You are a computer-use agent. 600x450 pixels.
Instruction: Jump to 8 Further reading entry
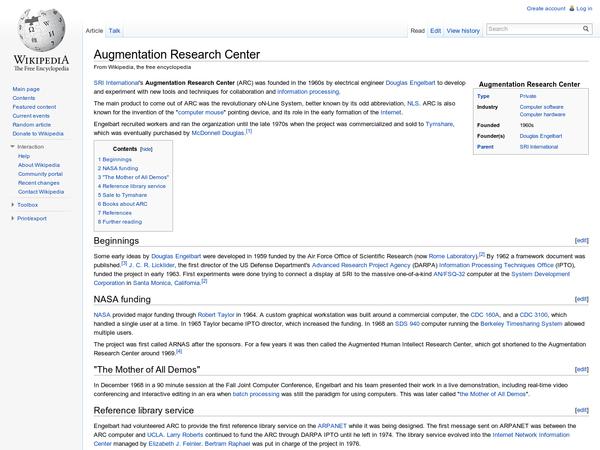119,222
